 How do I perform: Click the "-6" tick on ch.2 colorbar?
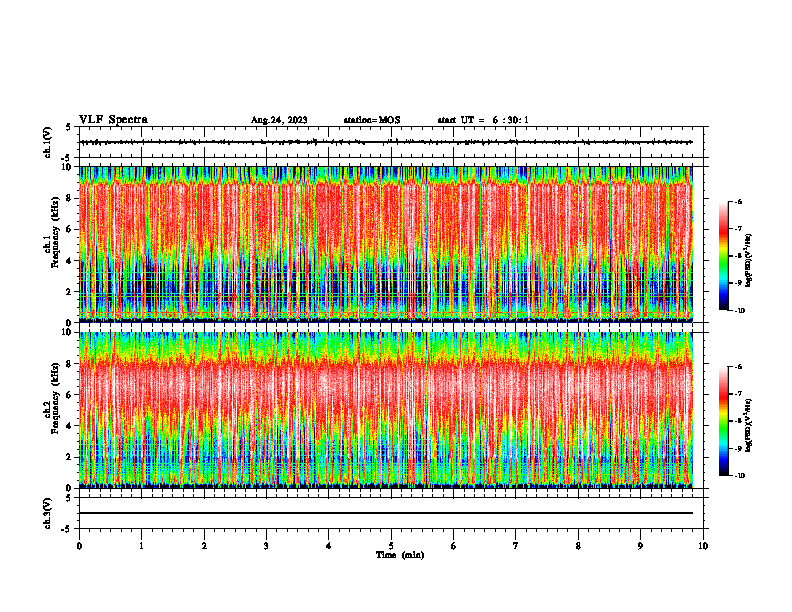[x=739, y=367]
